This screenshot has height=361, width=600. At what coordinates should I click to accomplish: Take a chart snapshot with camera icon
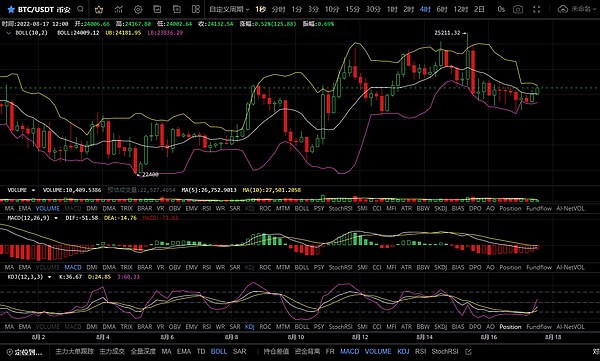(518, 9)
